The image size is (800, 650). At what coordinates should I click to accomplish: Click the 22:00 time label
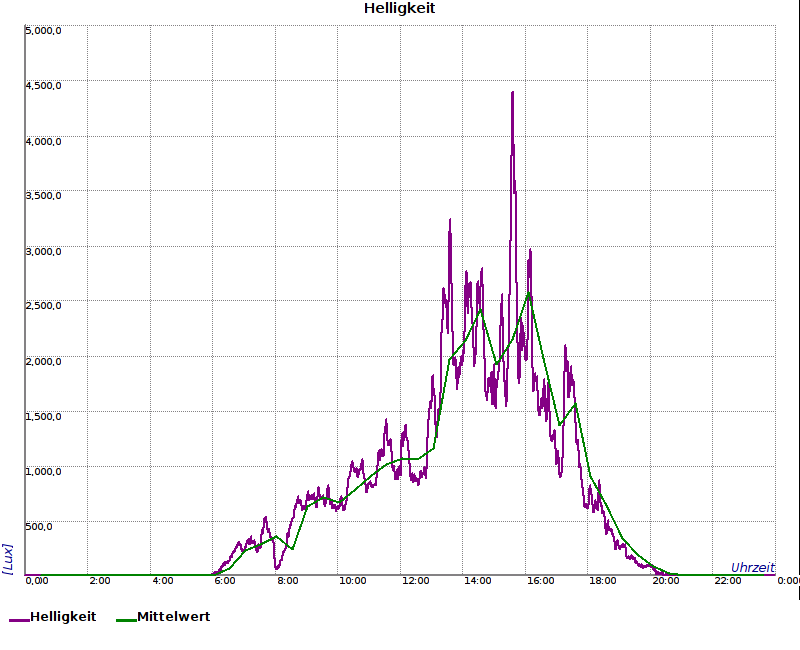[728, 581]
